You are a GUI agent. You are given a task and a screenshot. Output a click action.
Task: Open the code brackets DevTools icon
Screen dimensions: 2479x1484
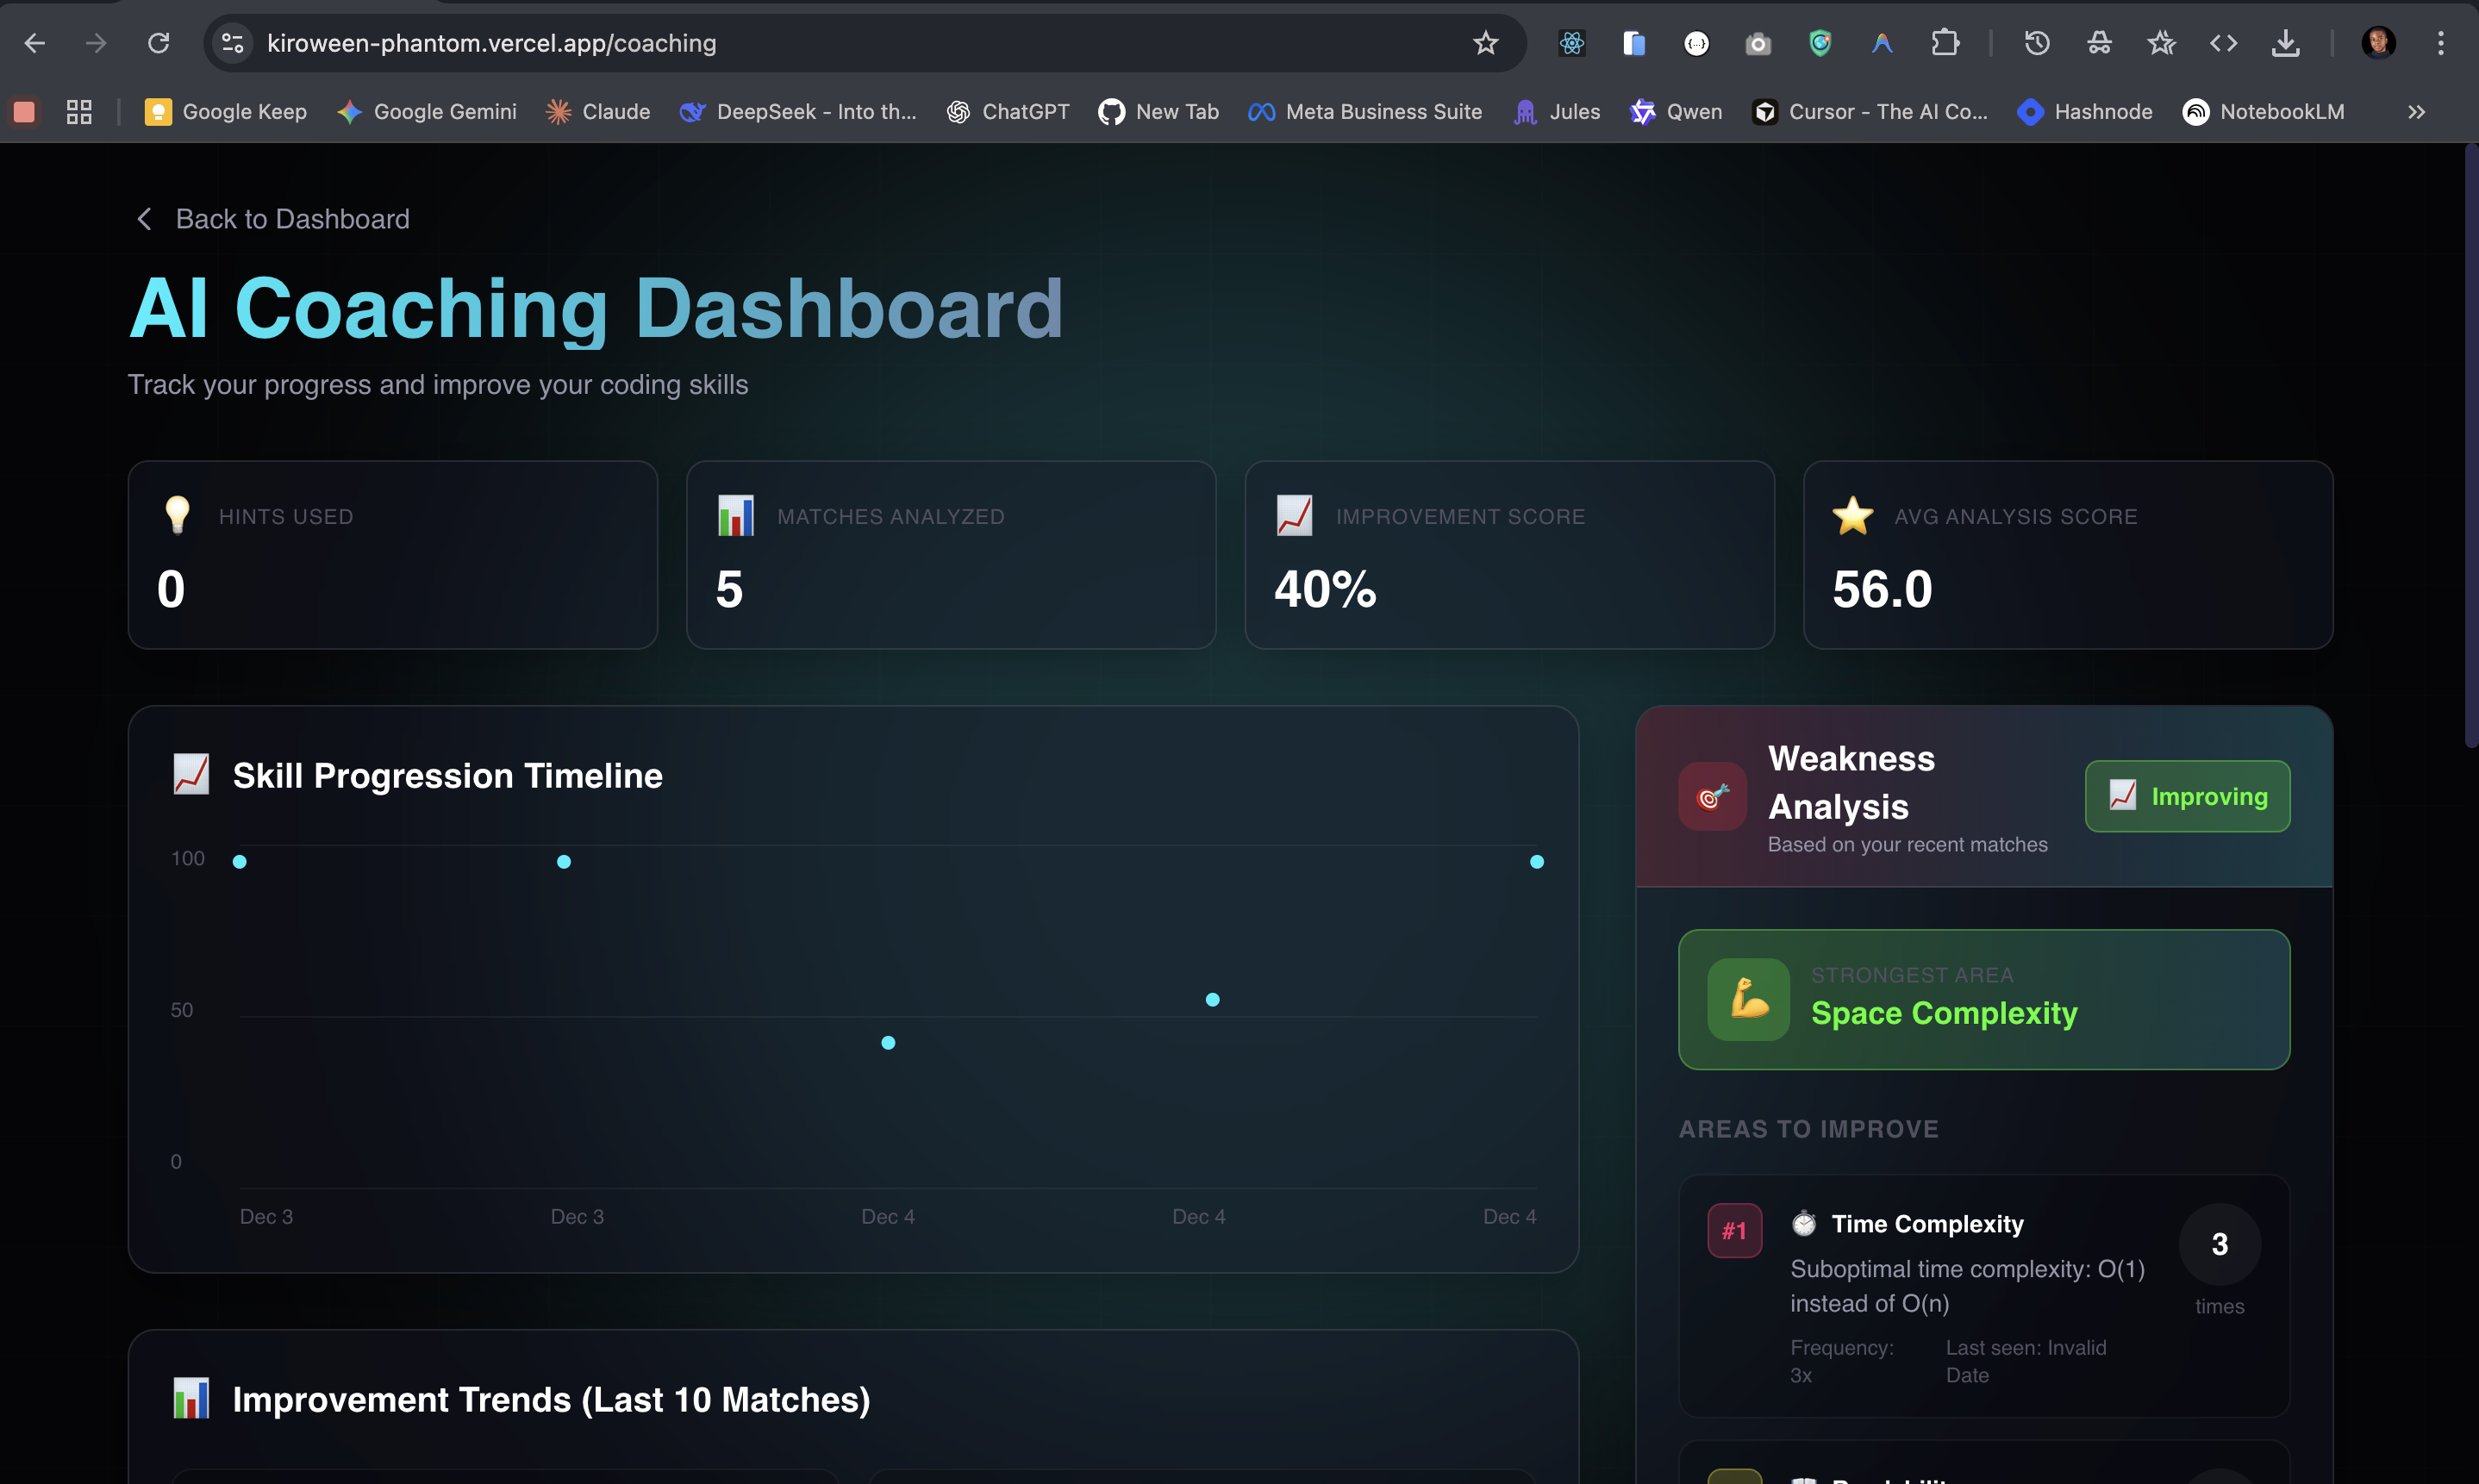pos(2223,43)
